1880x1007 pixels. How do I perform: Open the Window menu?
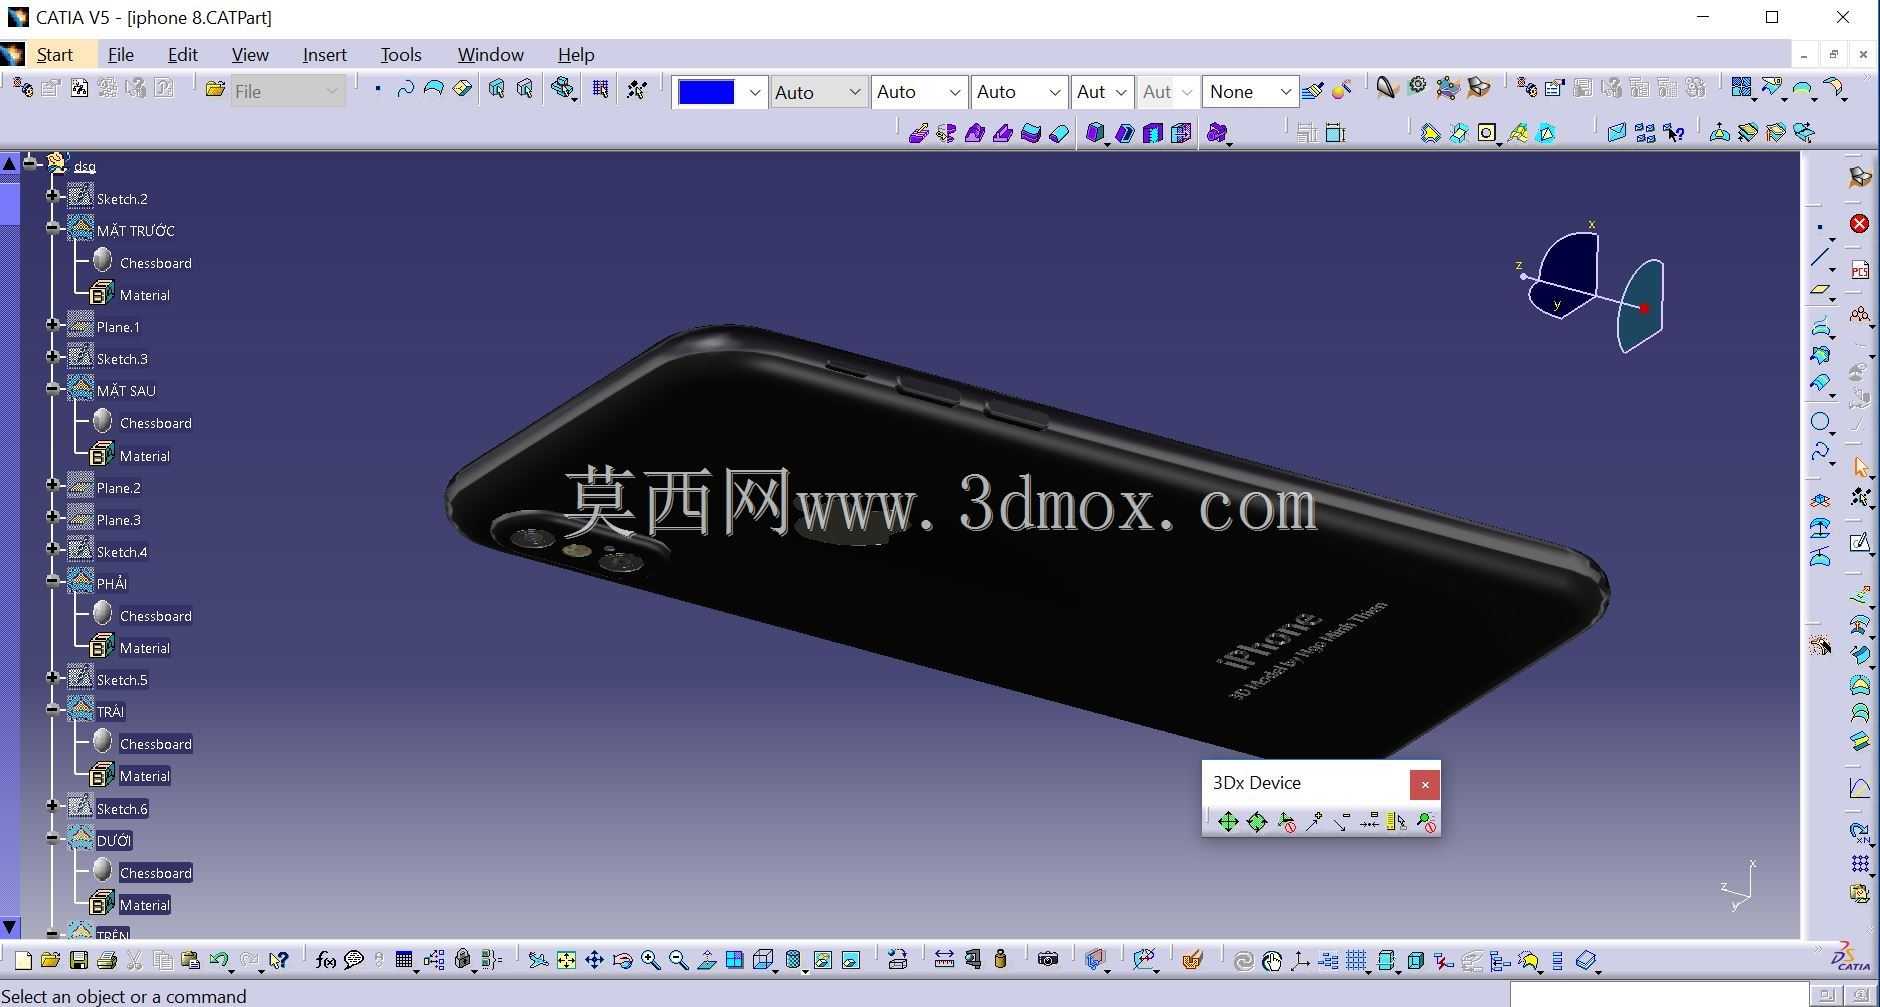pyautogui.click(x=491, y=55)
